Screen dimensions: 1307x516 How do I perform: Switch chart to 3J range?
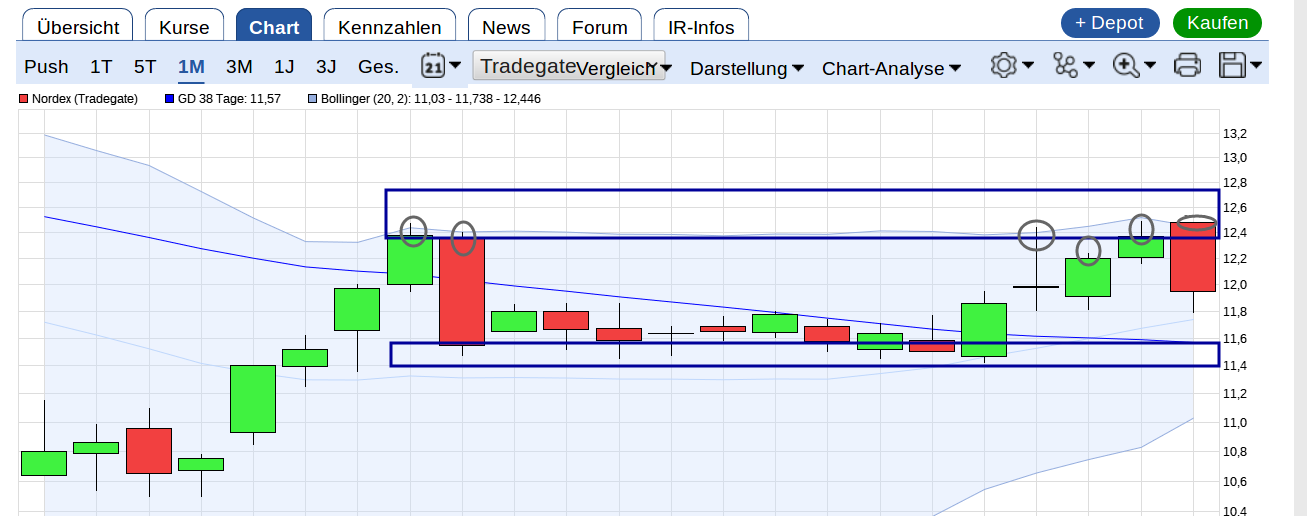[326, 67]
